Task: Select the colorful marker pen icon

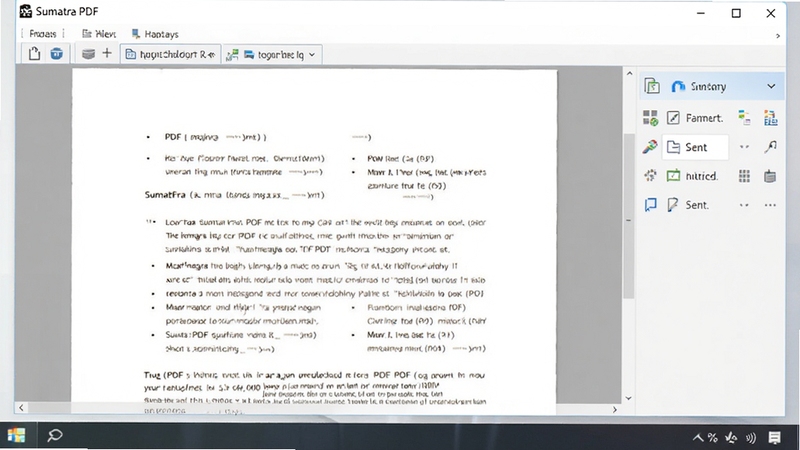Action: [650, 147]
